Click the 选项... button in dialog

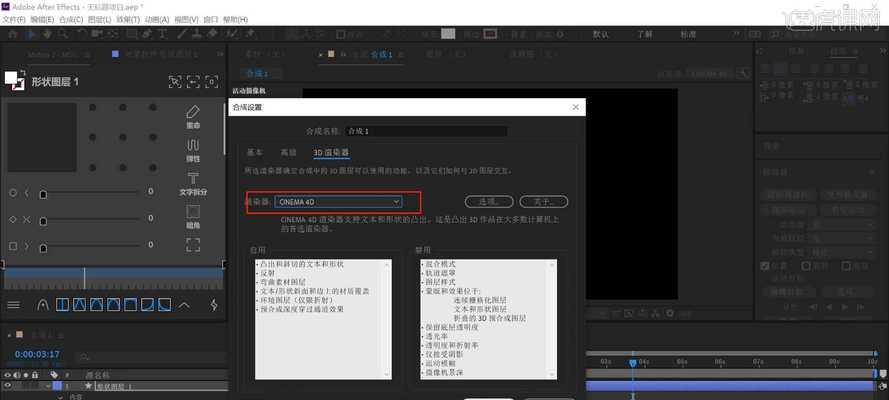489,202
